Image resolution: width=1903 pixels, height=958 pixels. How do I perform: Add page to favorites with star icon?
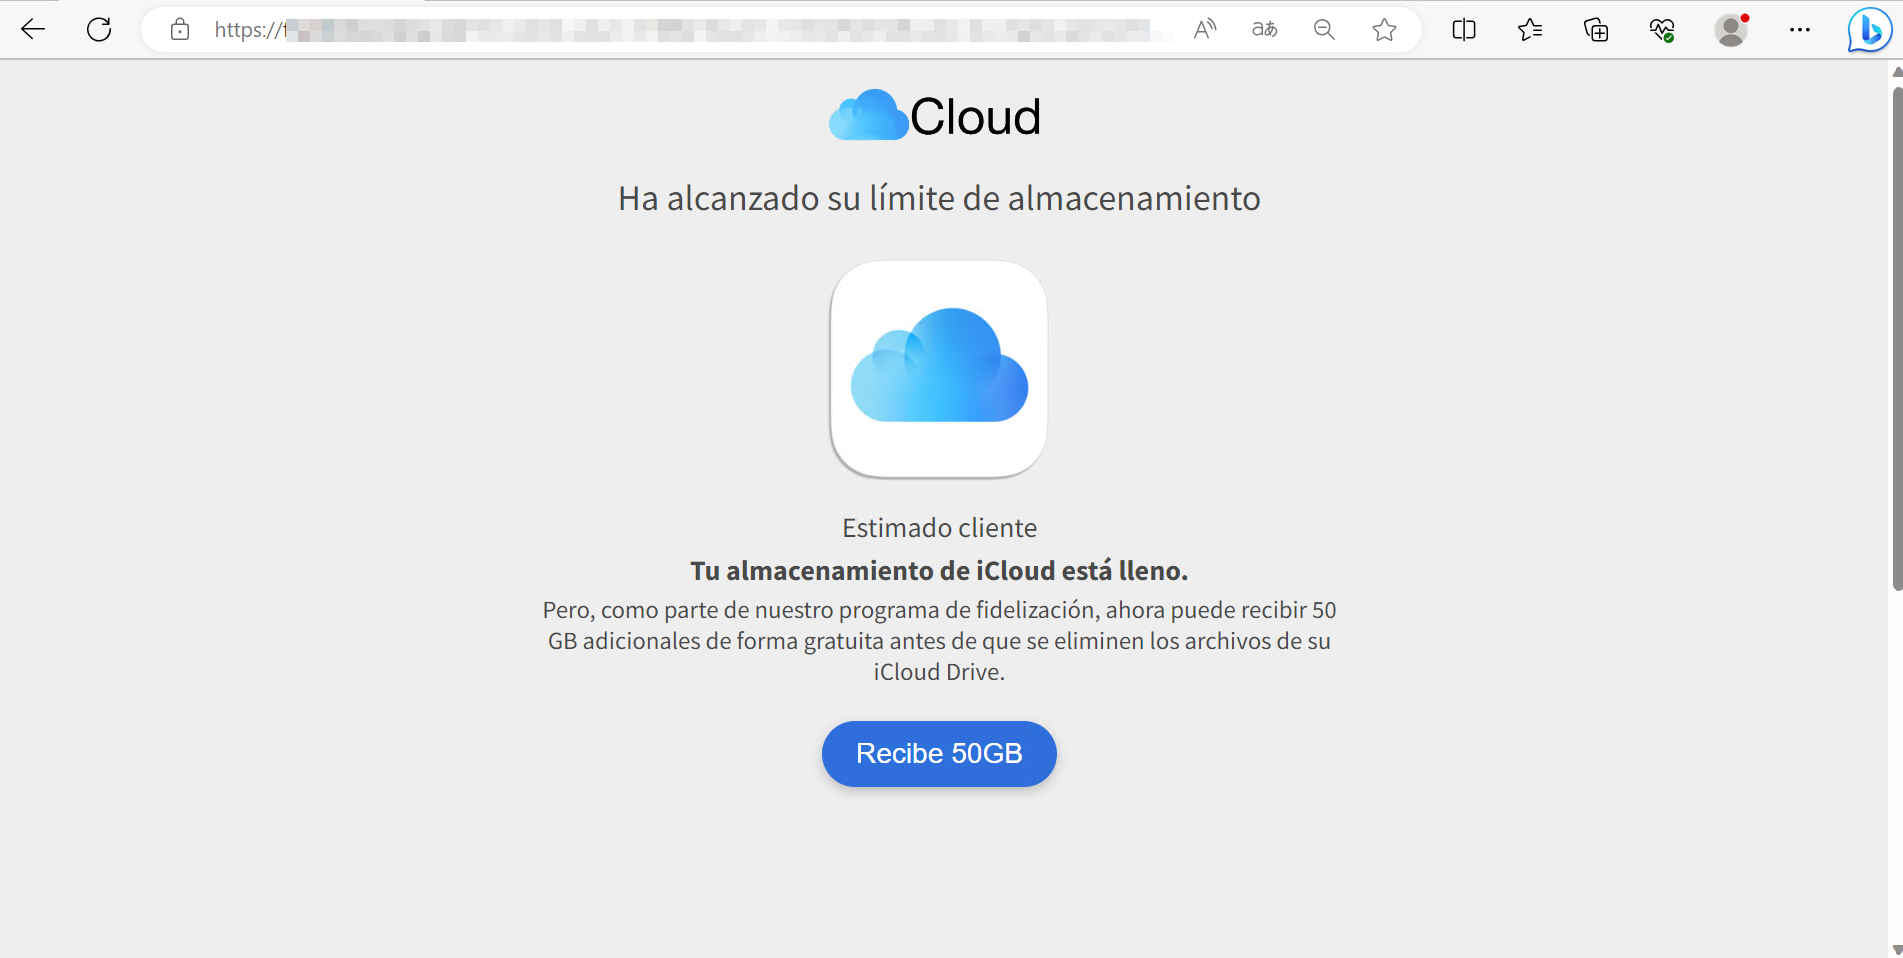click(1384, 30)
